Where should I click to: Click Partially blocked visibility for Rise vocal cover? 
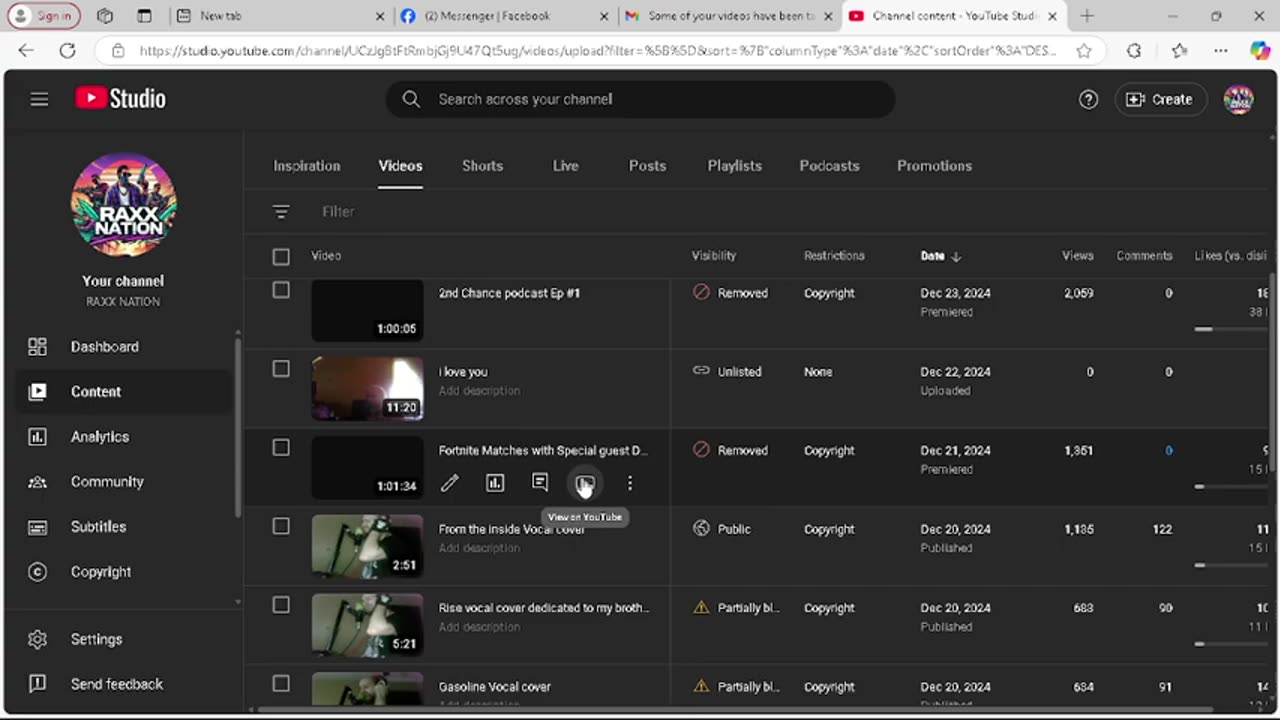tap(735, 608)
